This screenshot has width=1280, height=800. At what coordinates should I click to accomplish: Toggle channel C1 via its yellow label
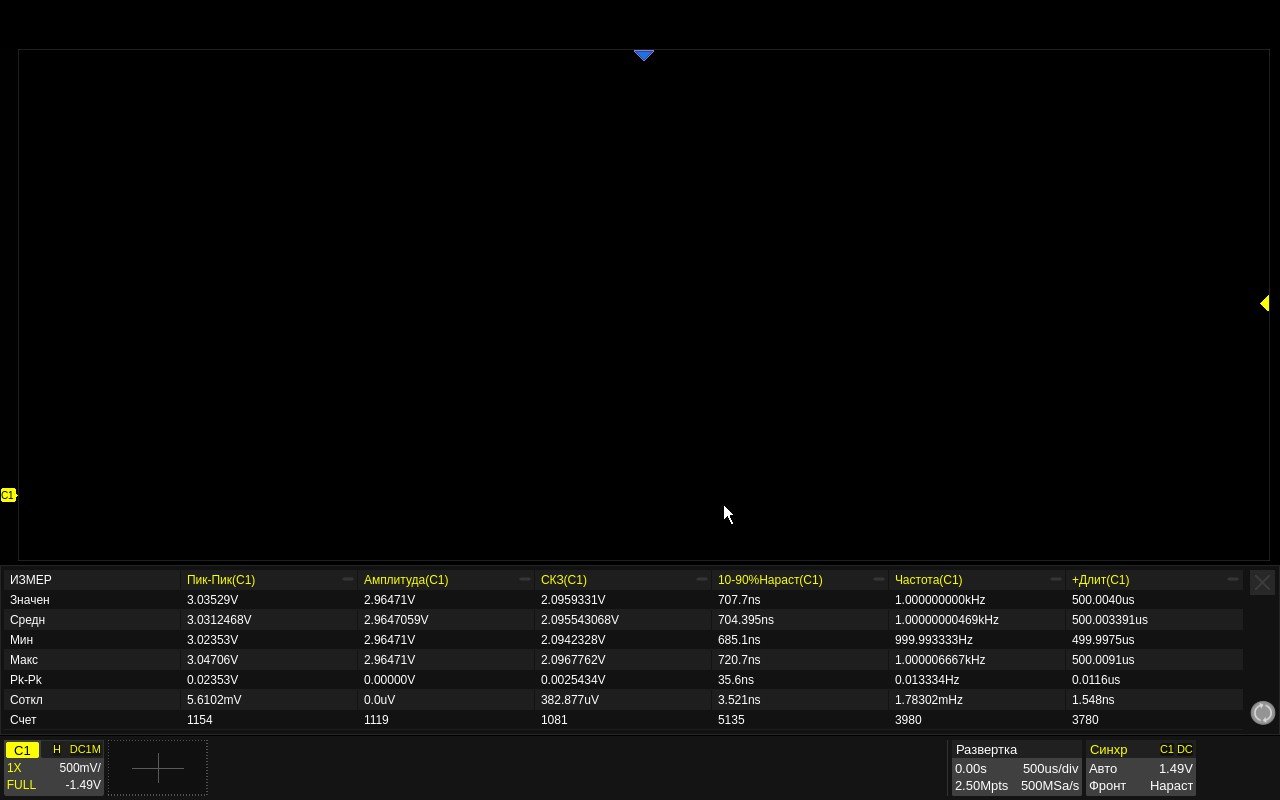pos(22,750)
